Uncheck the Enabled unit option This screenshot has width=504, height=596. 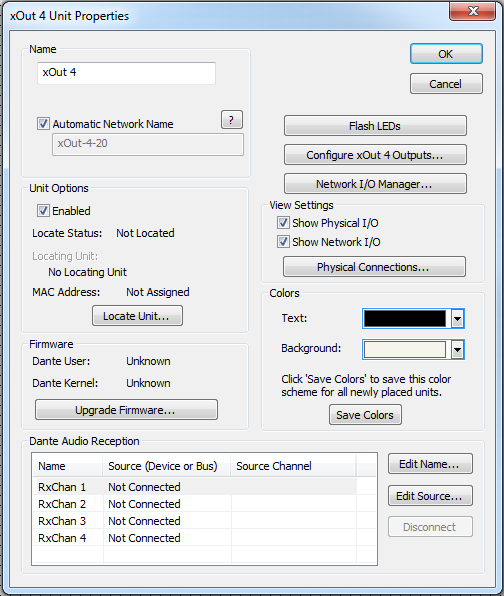pyautogui.click(x=43, y=211)
